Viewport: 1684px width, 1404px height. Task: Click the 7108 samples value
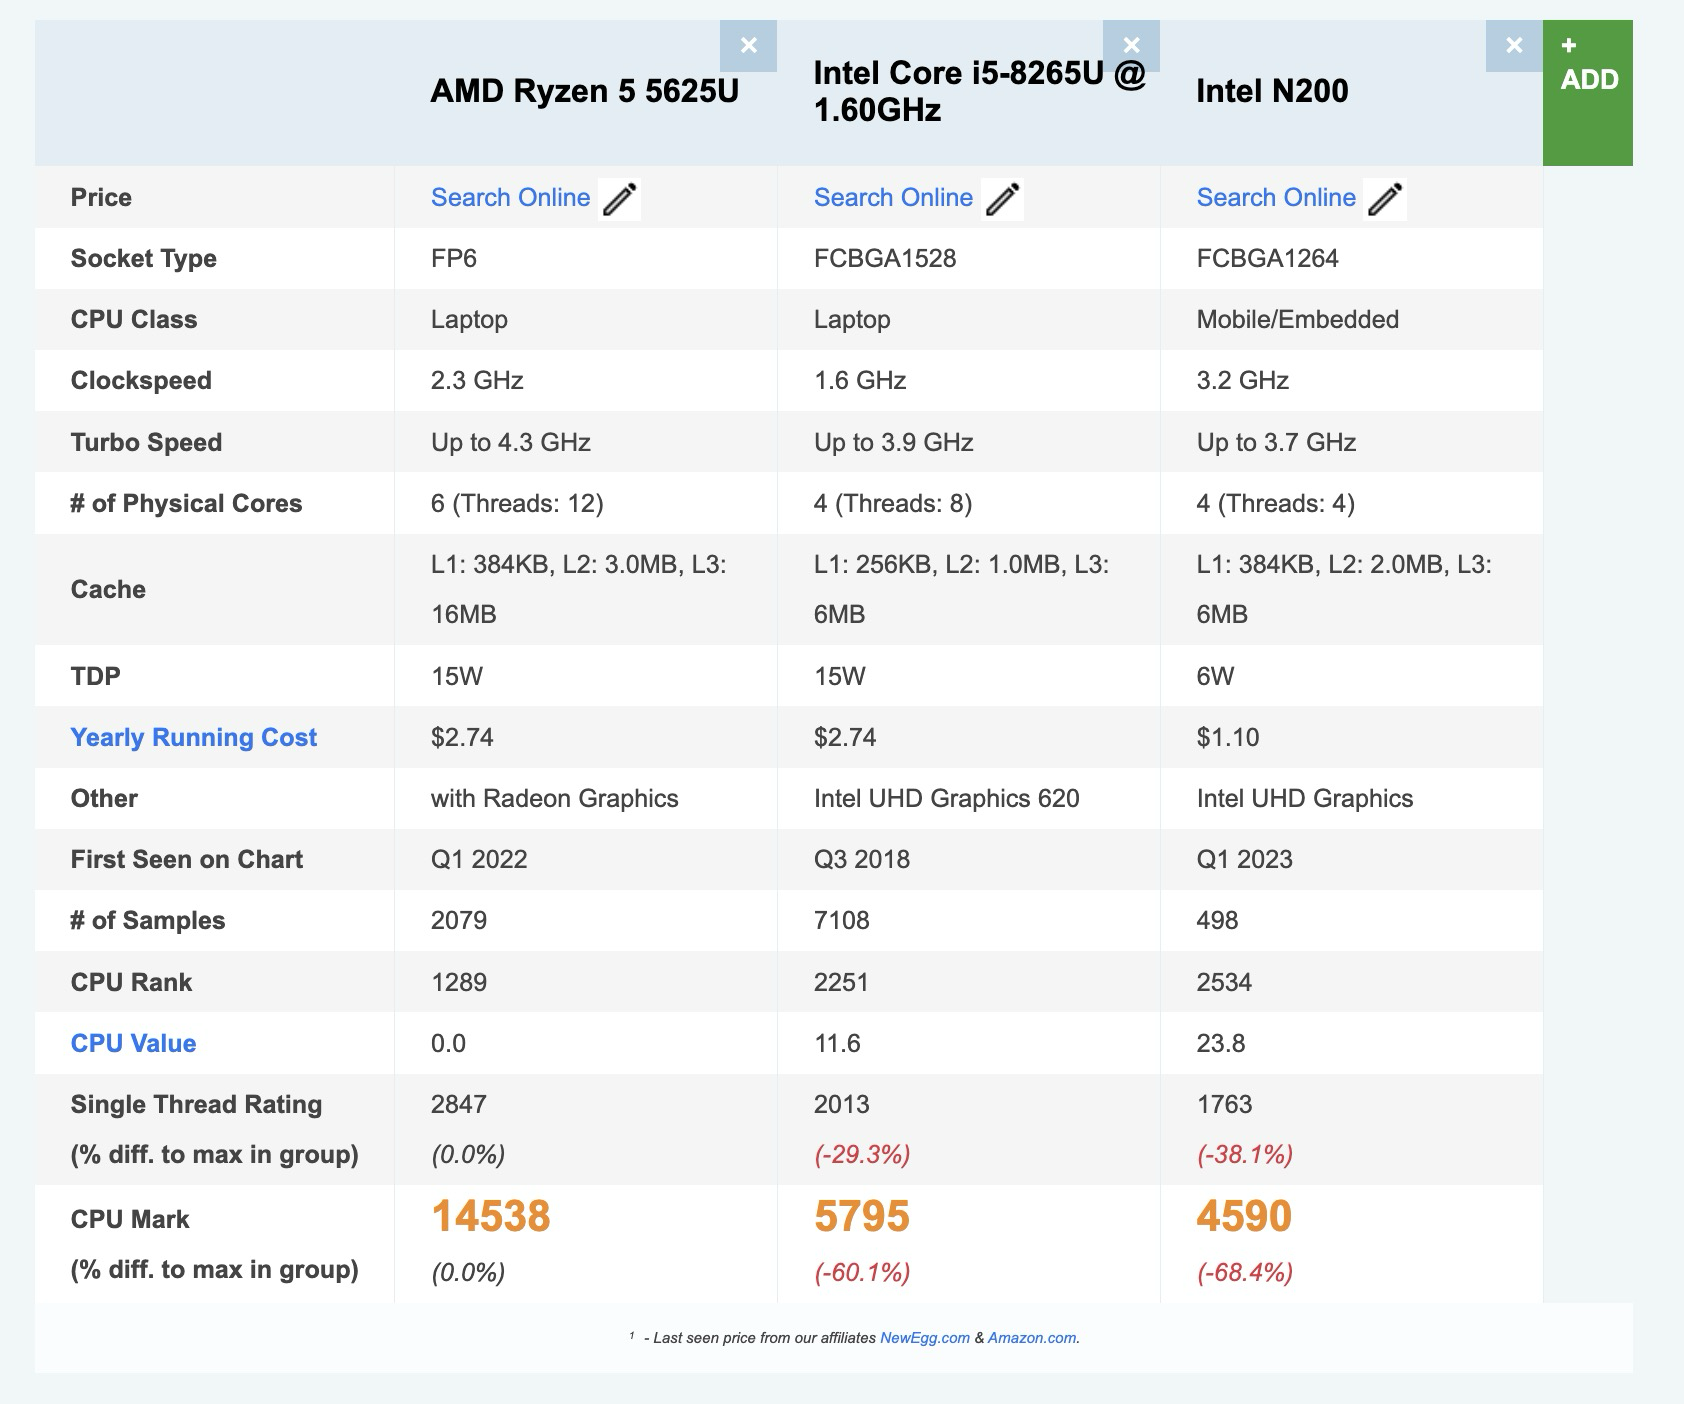[842, 920]
